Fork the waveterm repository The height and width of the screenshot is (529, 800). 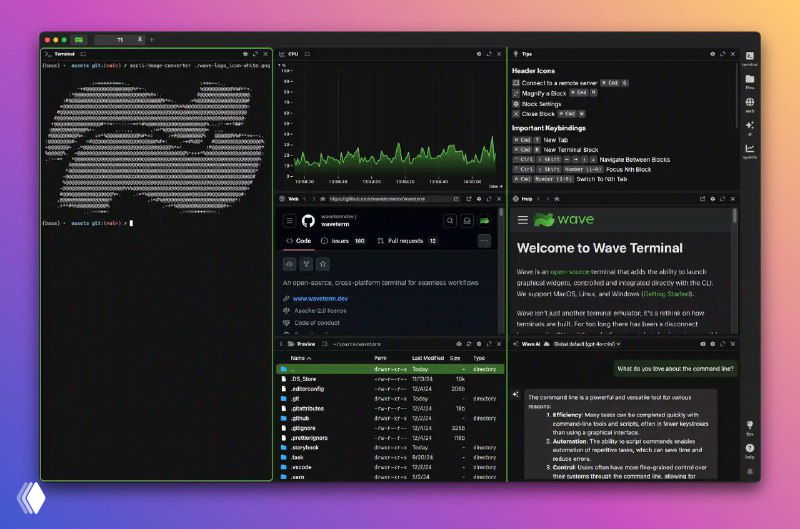pyautogui.click(x=306, y=264)
